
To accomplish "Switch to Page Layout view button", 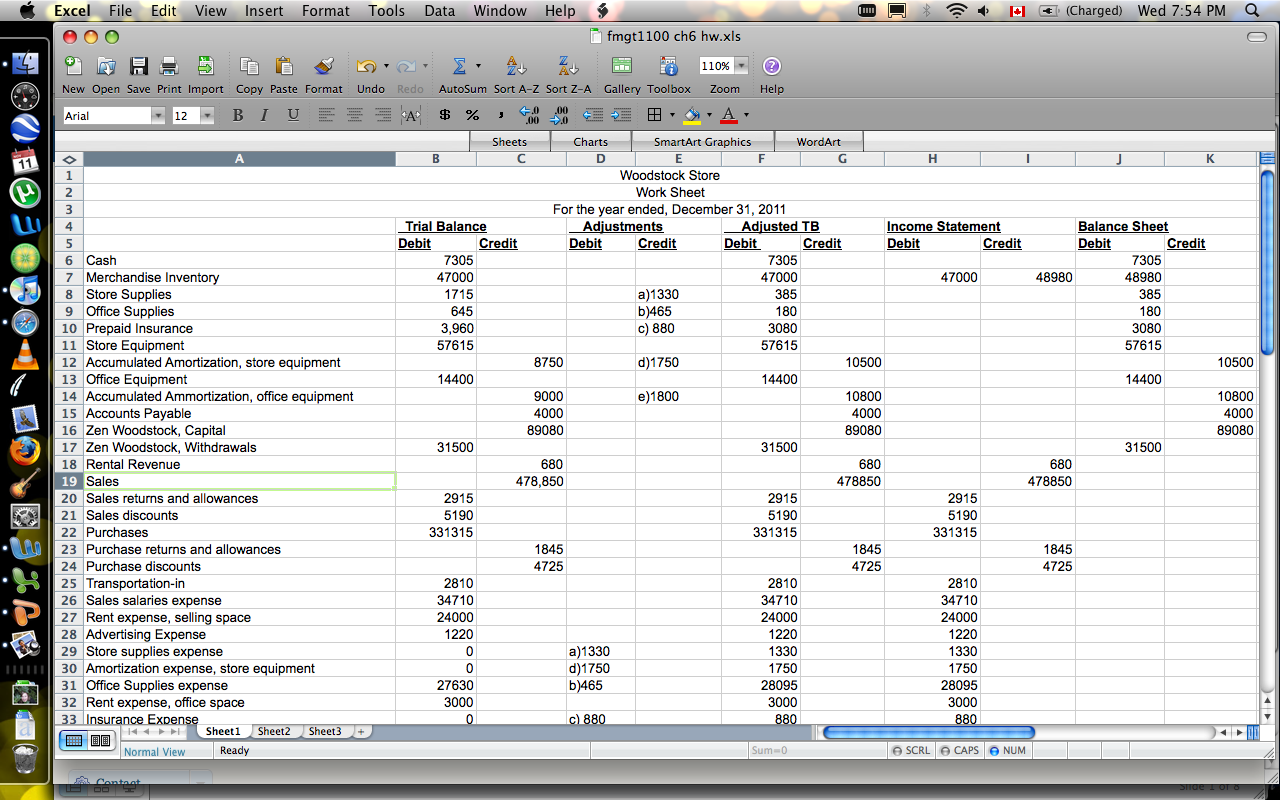I will tap(100, 741).
